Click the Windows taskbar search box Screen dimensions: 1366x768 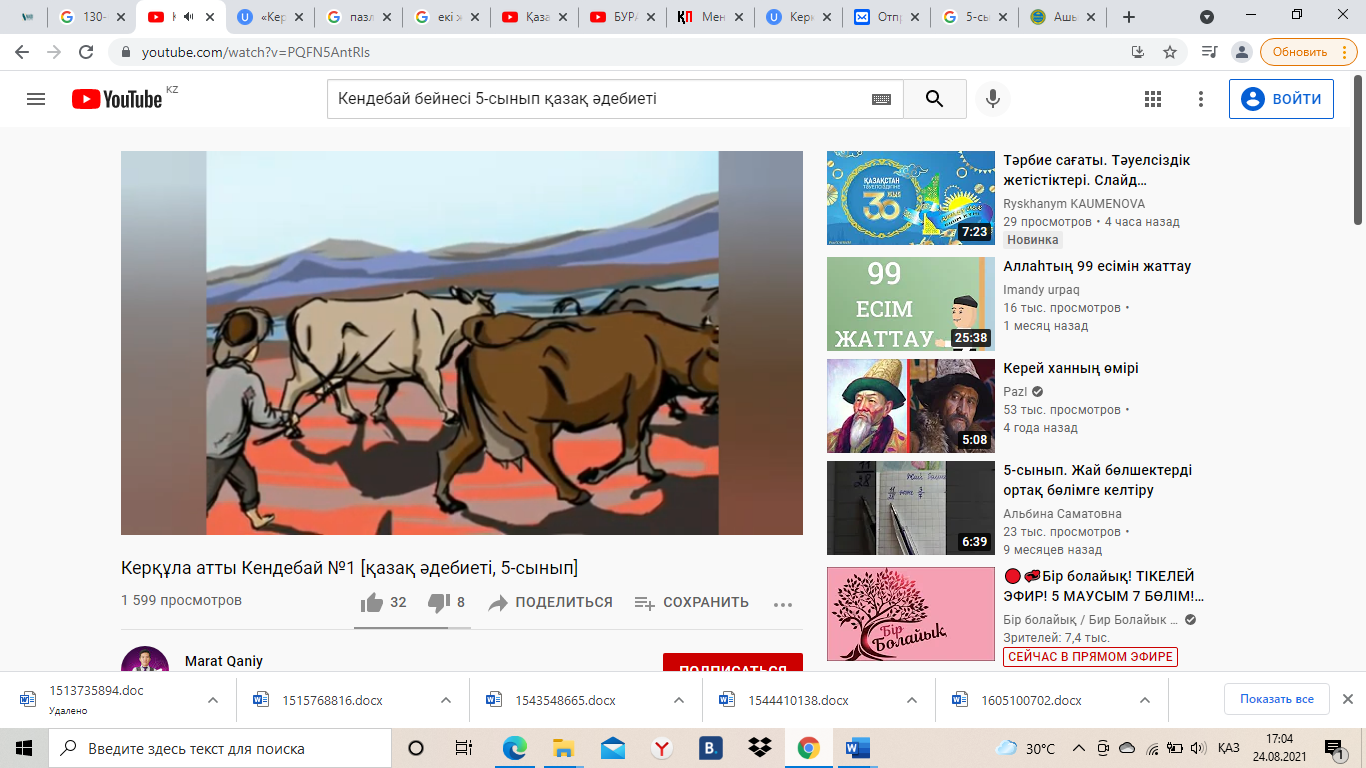coord(220,748)
